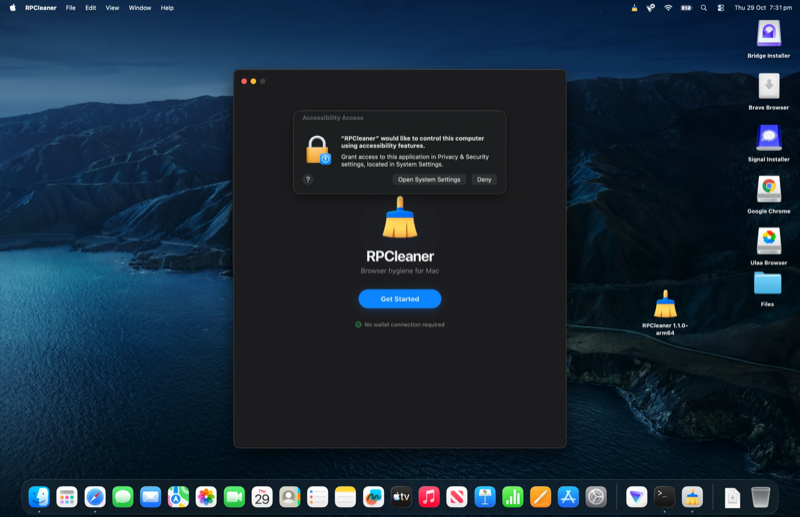Launch Safari from the Dock

coord(95,497)
